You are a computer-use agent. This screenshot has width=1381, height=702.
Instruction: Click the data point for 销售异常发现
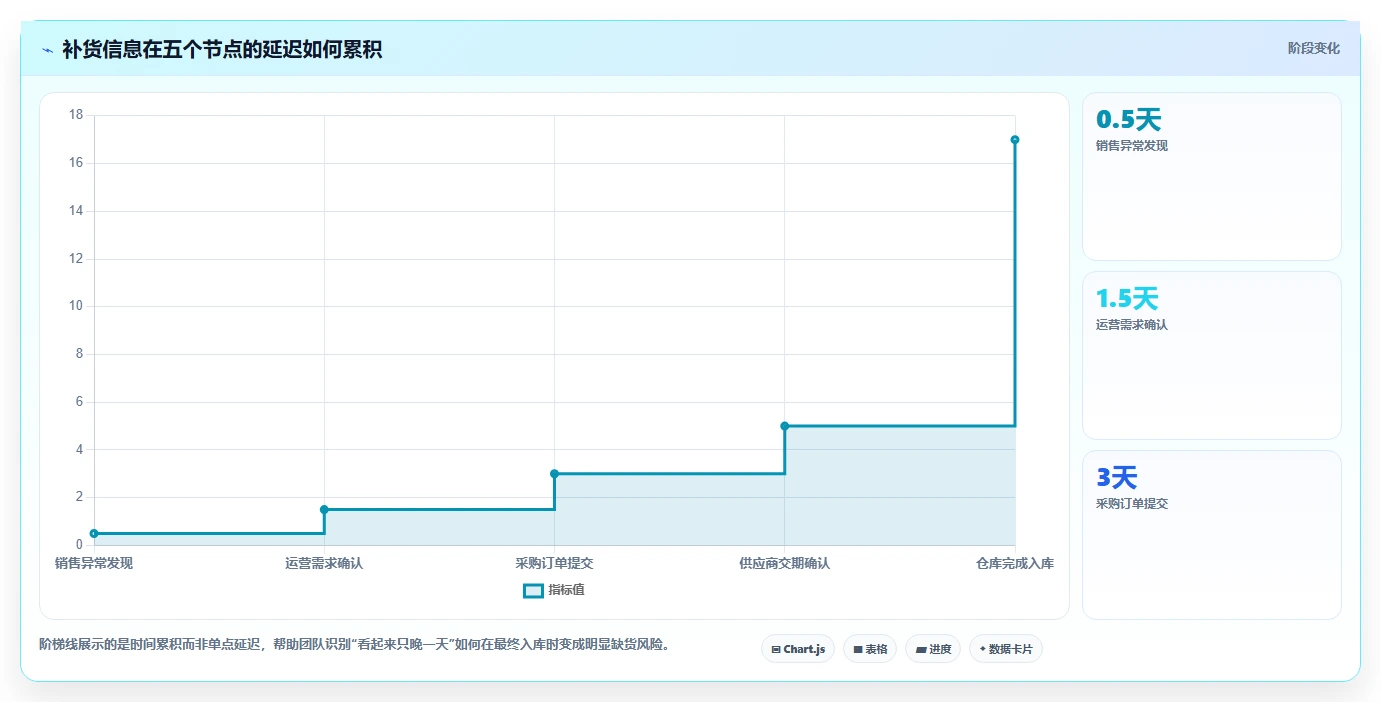[94, 533]
